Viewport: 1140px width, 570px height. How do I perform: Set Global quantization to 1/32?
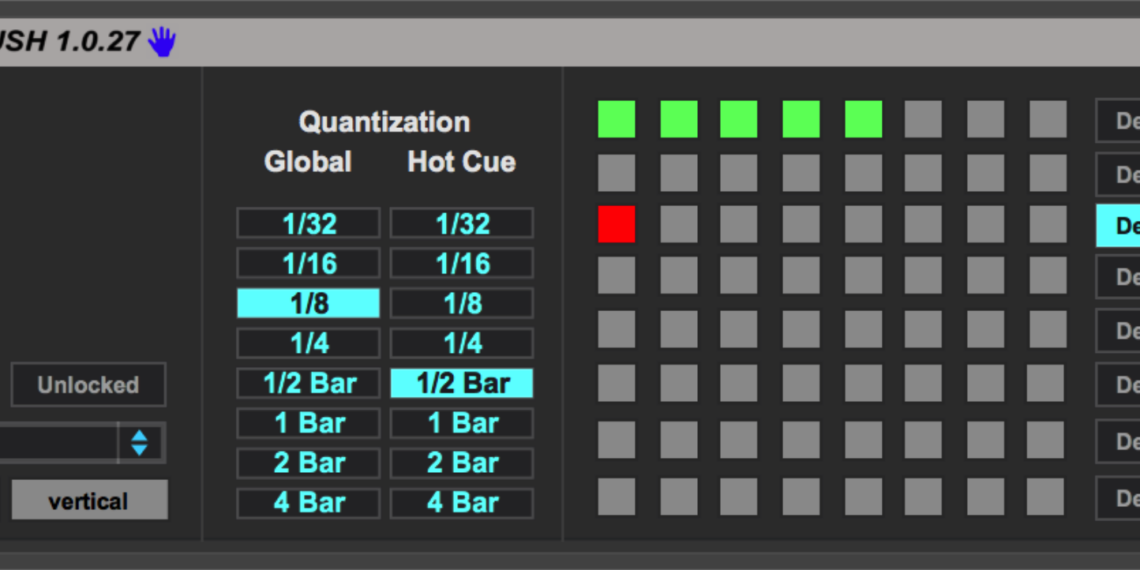tap(308, 223)
